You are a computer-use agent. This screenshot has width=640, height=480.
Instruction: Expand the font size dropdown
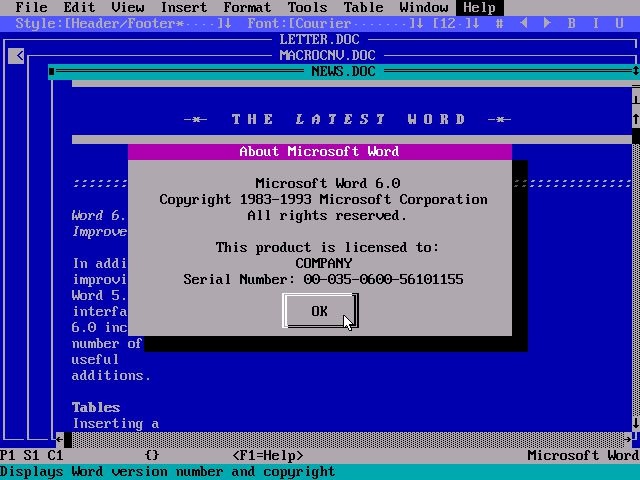coord(475,23)
